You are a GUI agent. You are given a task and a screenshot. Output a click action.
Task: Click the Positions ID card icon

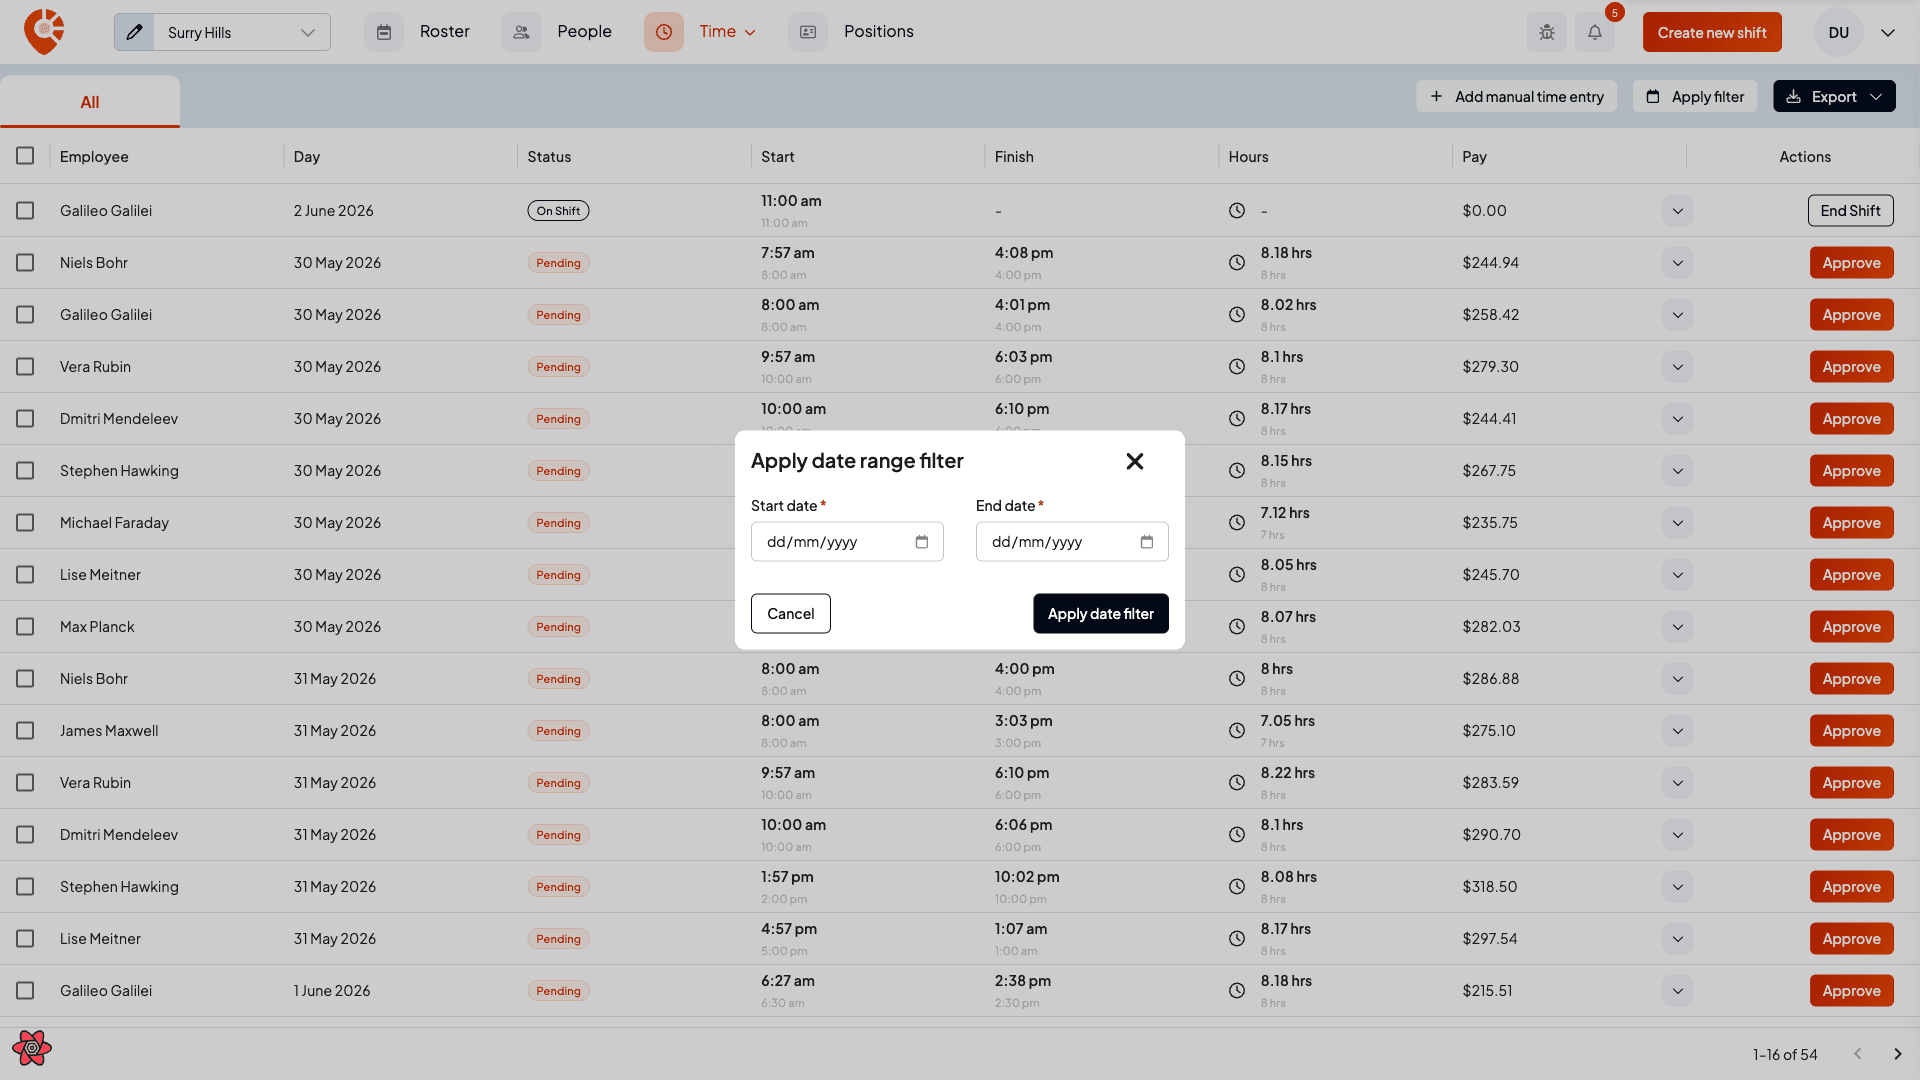[808, 32]
